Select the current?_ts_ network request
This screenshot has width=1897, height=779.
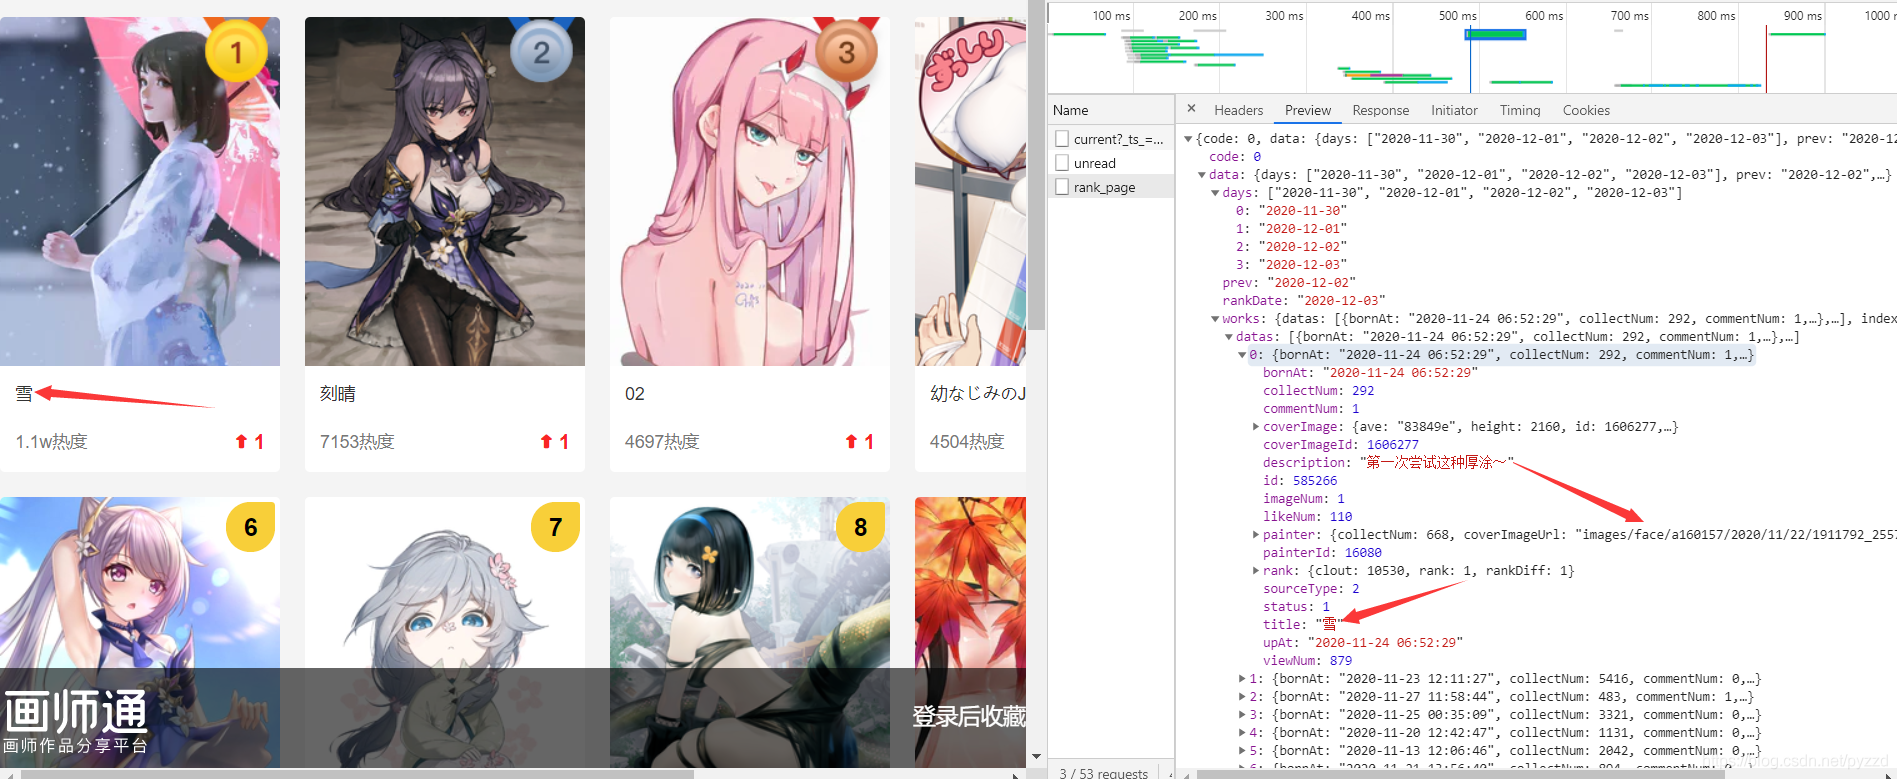(x=1111, y=139)
